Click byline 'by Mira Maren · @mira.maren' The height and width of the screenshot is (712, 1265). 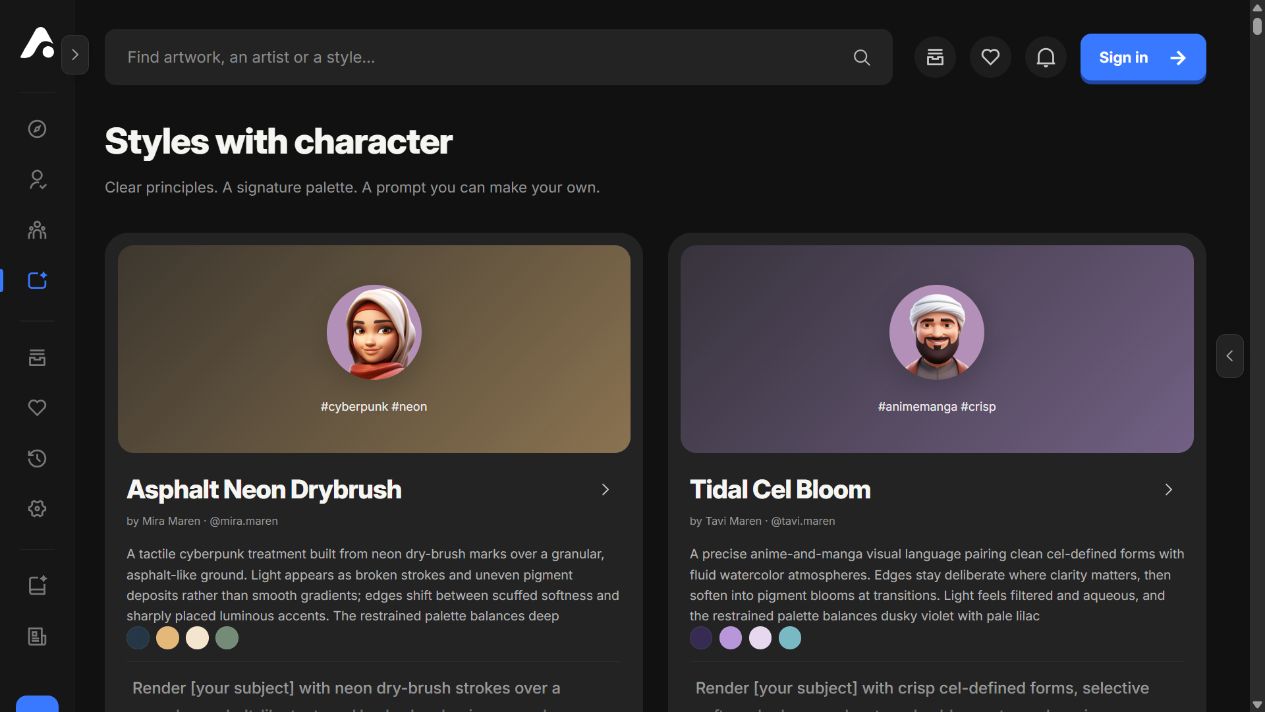202,521
